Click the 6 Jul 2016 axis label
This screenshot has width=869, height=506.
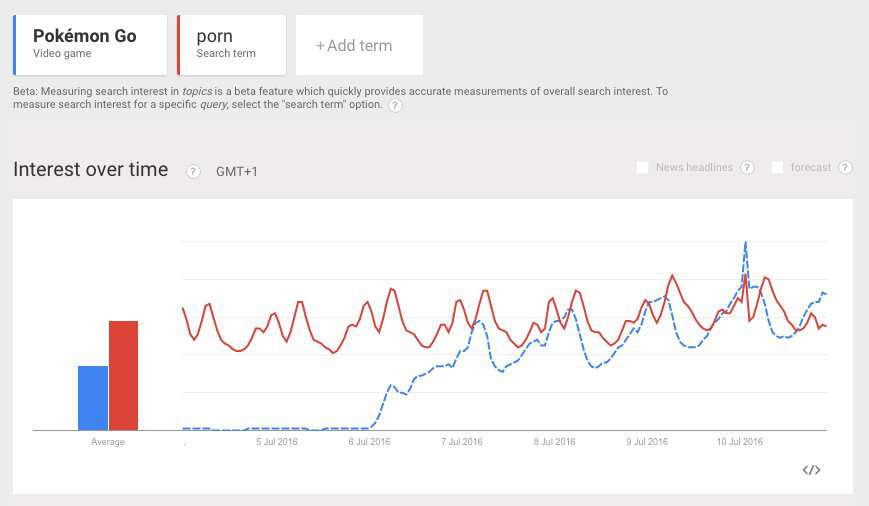[369, 441]
